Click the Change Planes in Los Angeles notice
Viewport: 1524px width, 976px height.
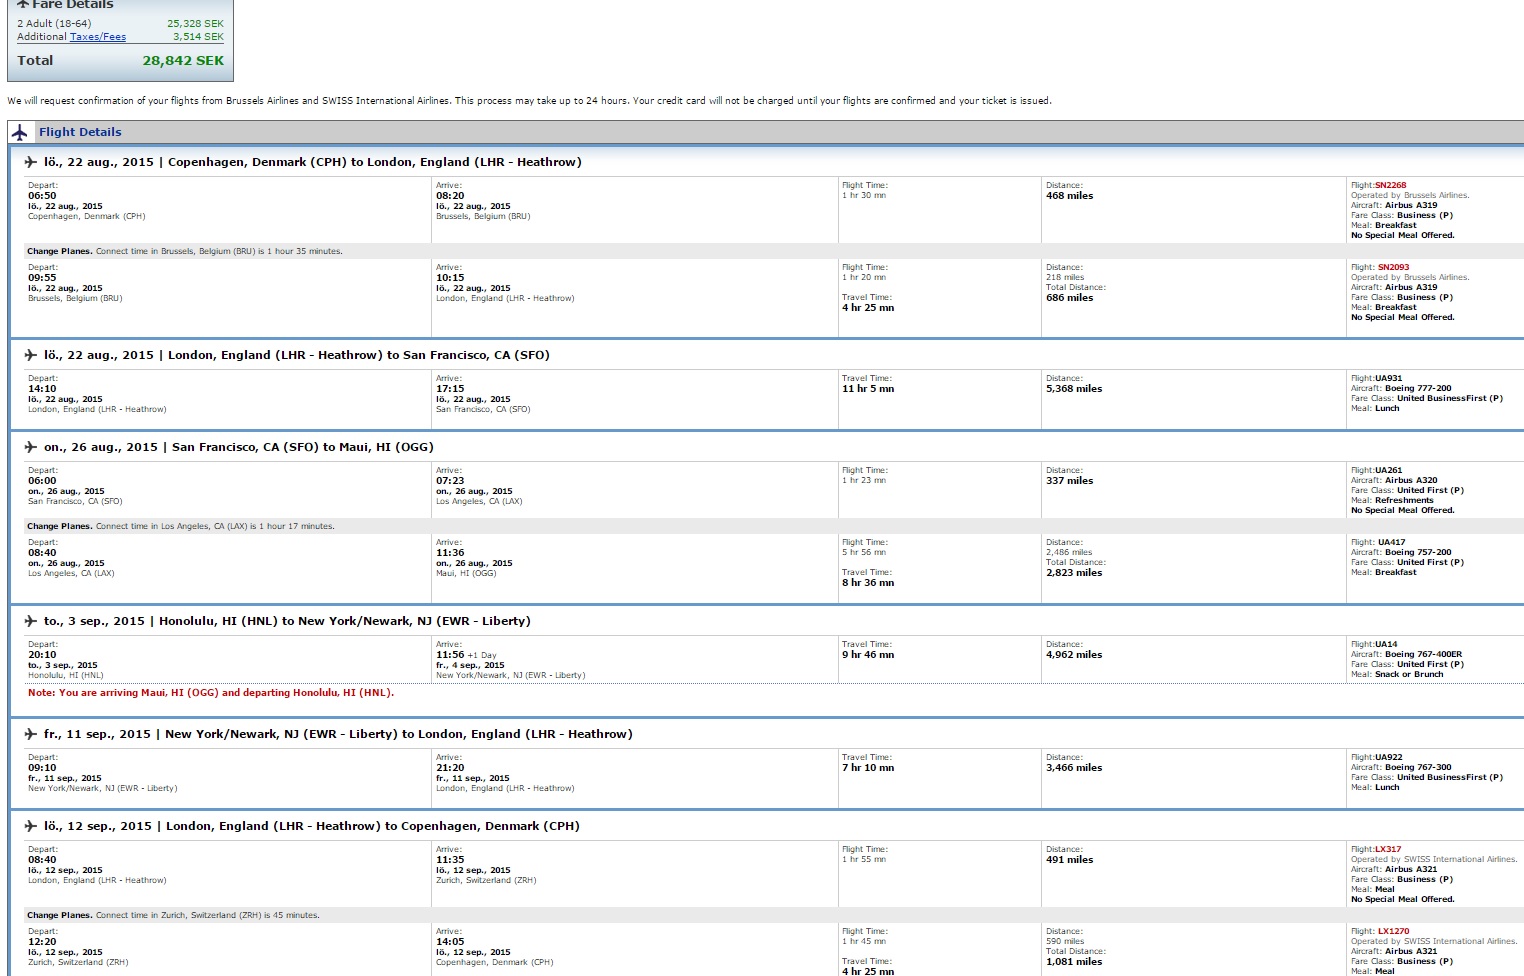[180, 526]
